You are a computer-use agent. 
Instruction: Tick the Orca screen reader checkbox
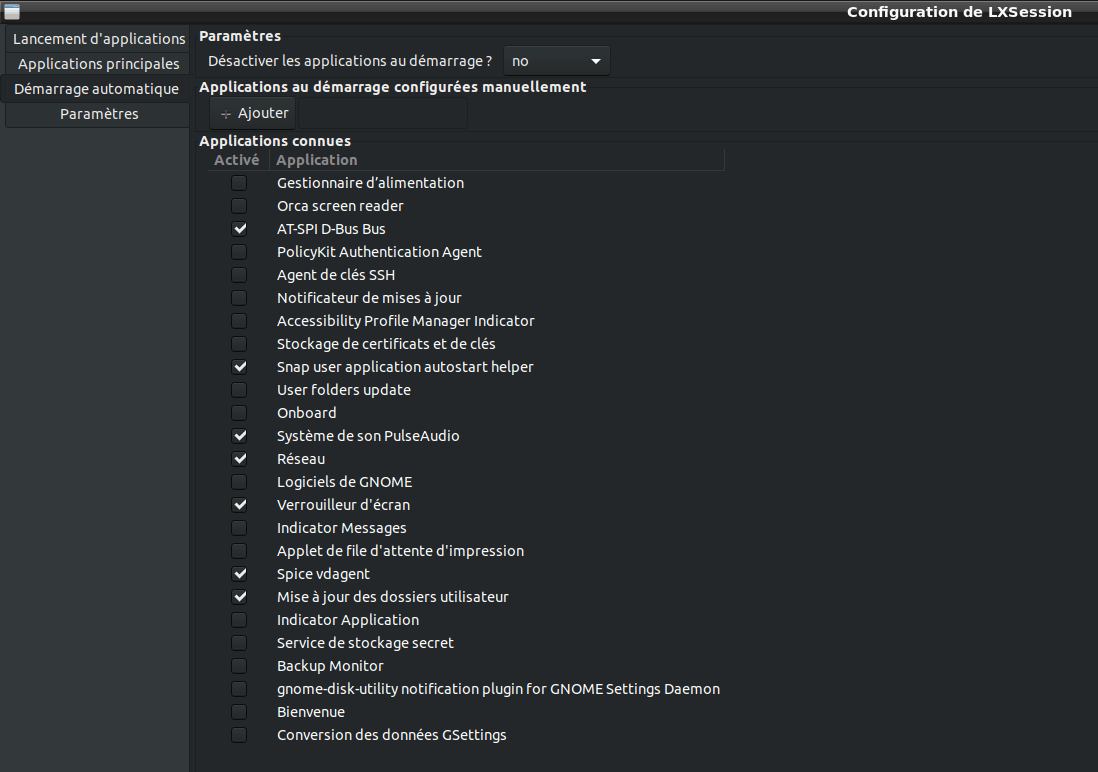(239, 206)
